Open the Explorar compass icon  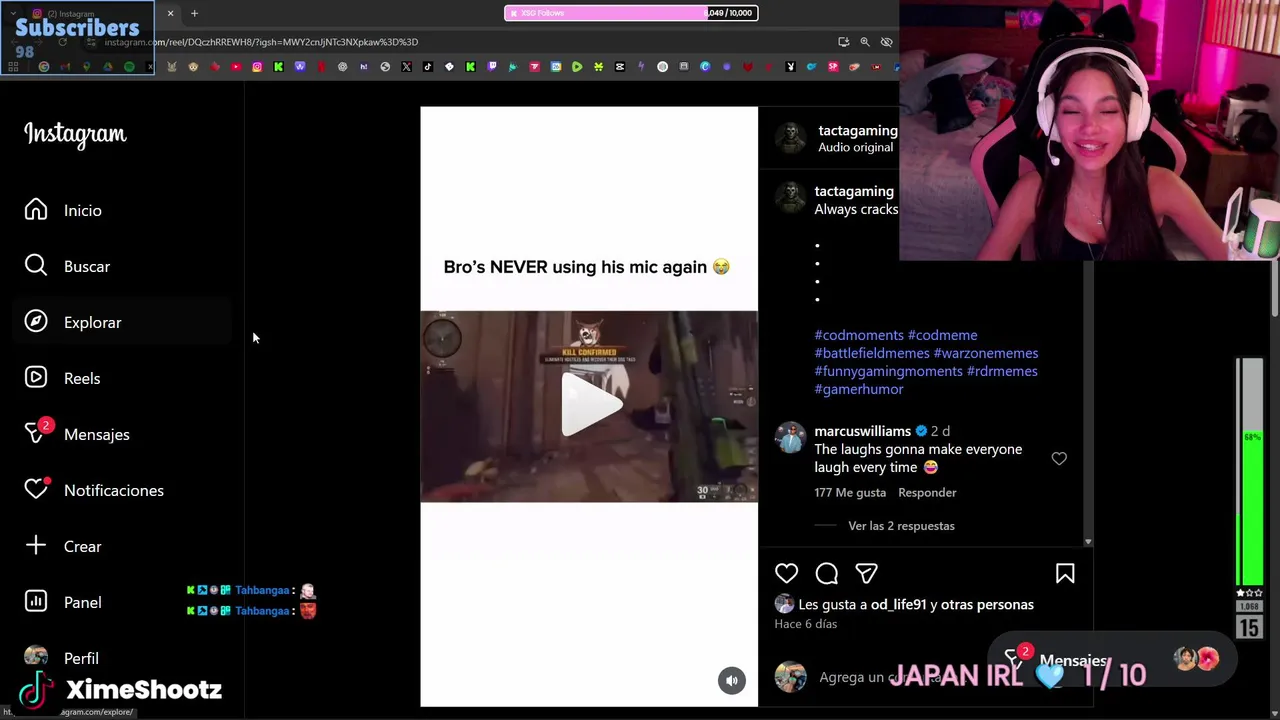pos(36,322)
